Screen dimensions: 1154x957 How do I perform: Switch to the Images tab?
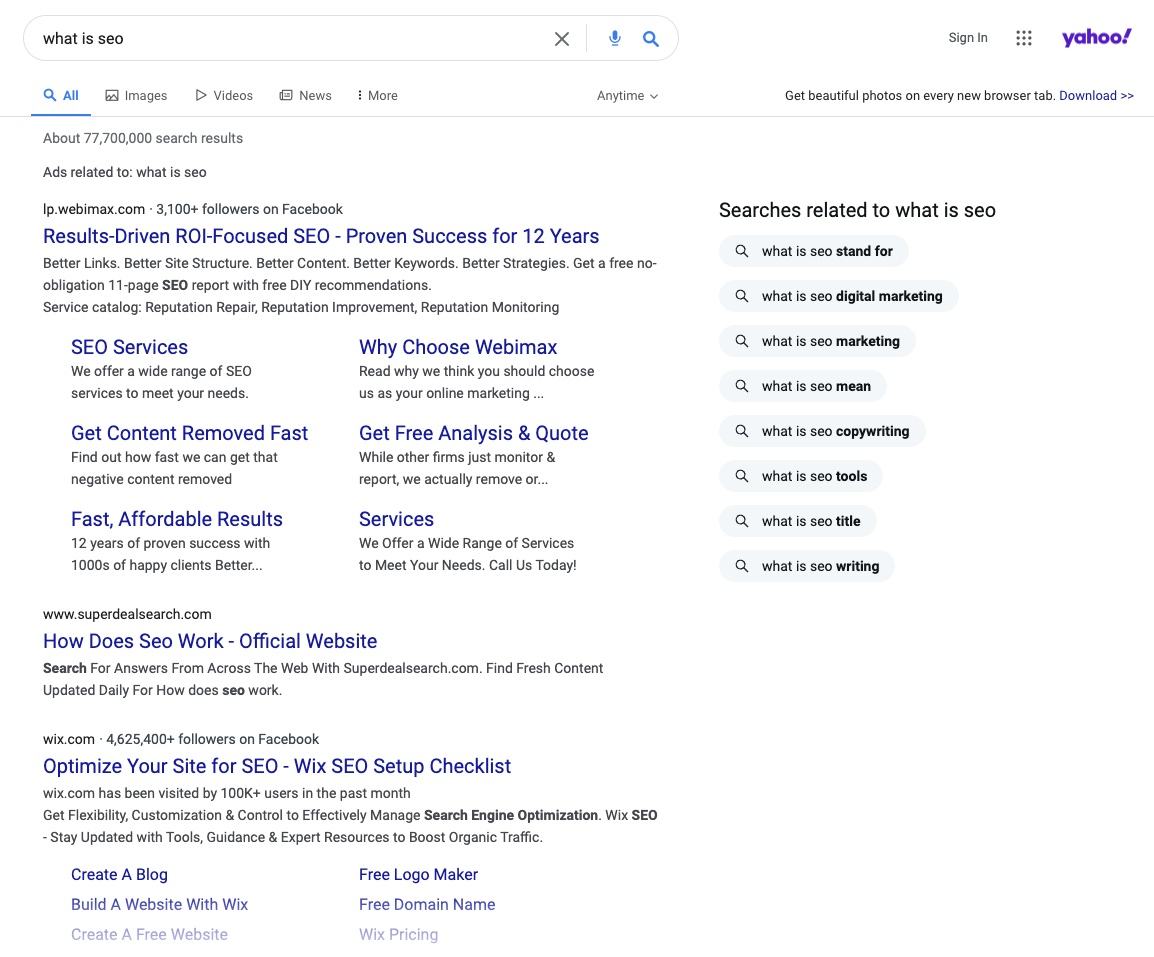click(x=136, y=96)
